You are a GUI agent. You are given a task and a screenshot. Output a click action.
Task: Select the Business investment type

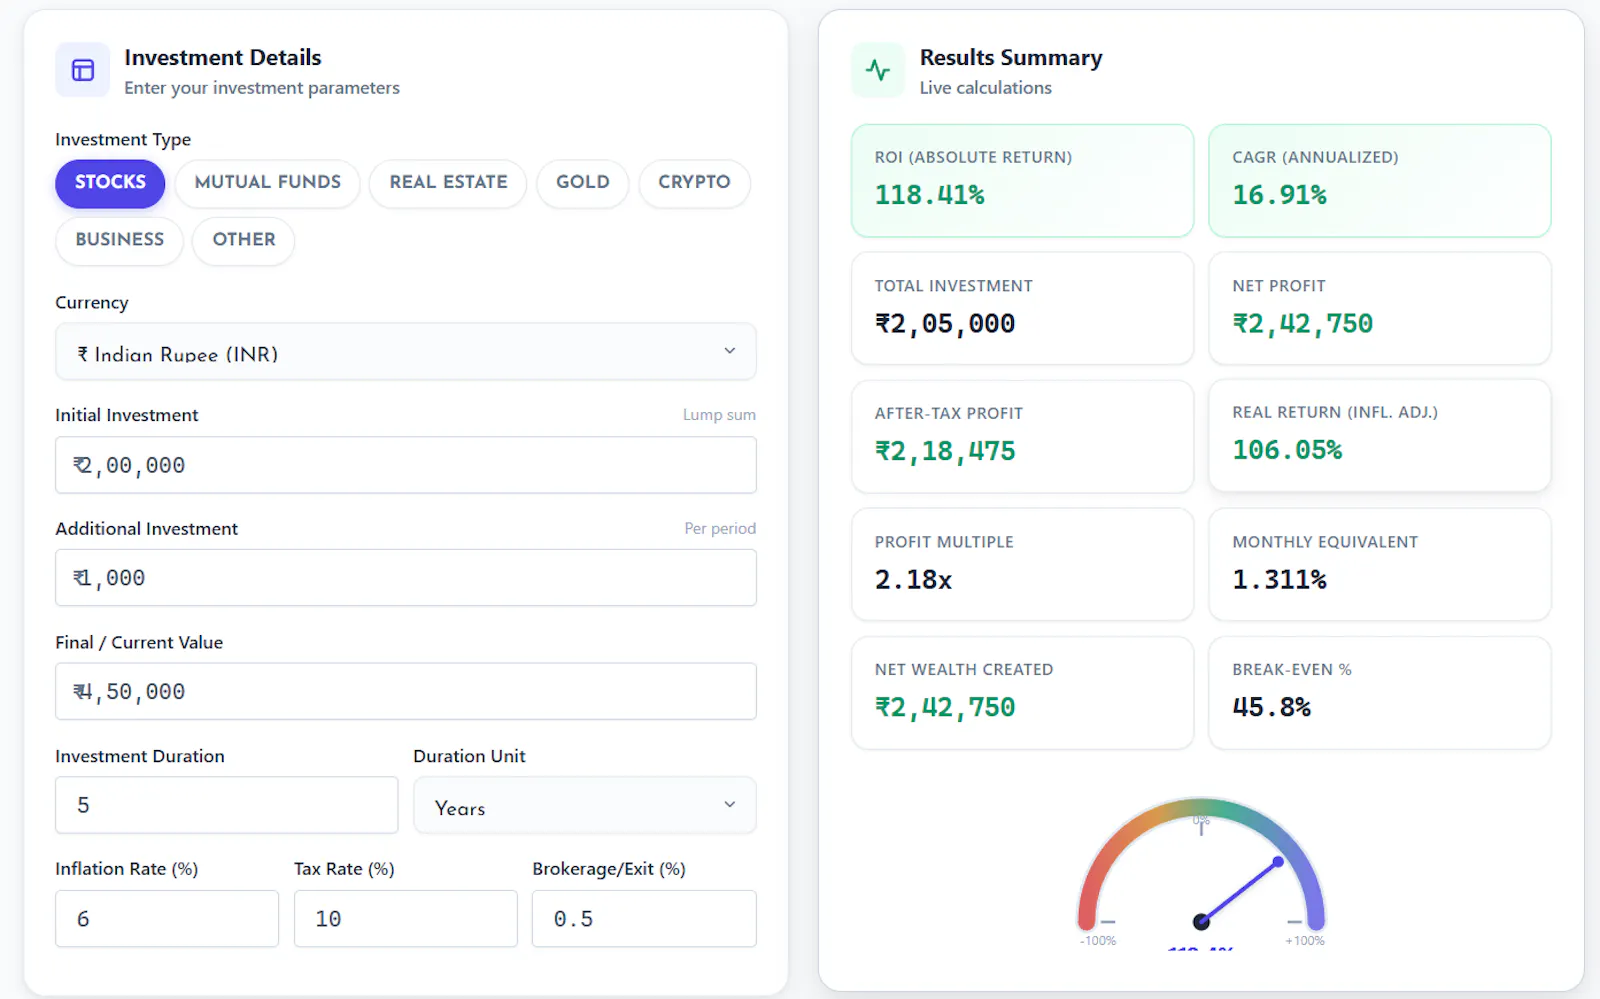coord(119,241)
